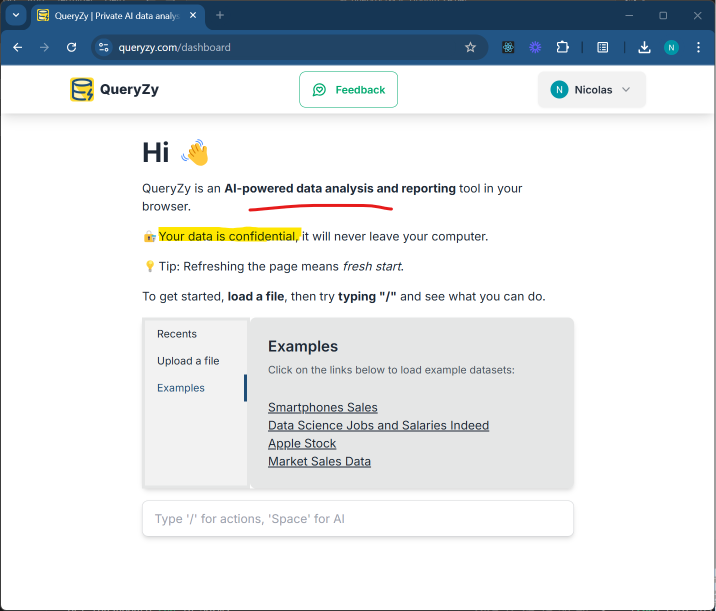Click the lightbulb tip icon

pyautogui.click(x=149, y=266)
